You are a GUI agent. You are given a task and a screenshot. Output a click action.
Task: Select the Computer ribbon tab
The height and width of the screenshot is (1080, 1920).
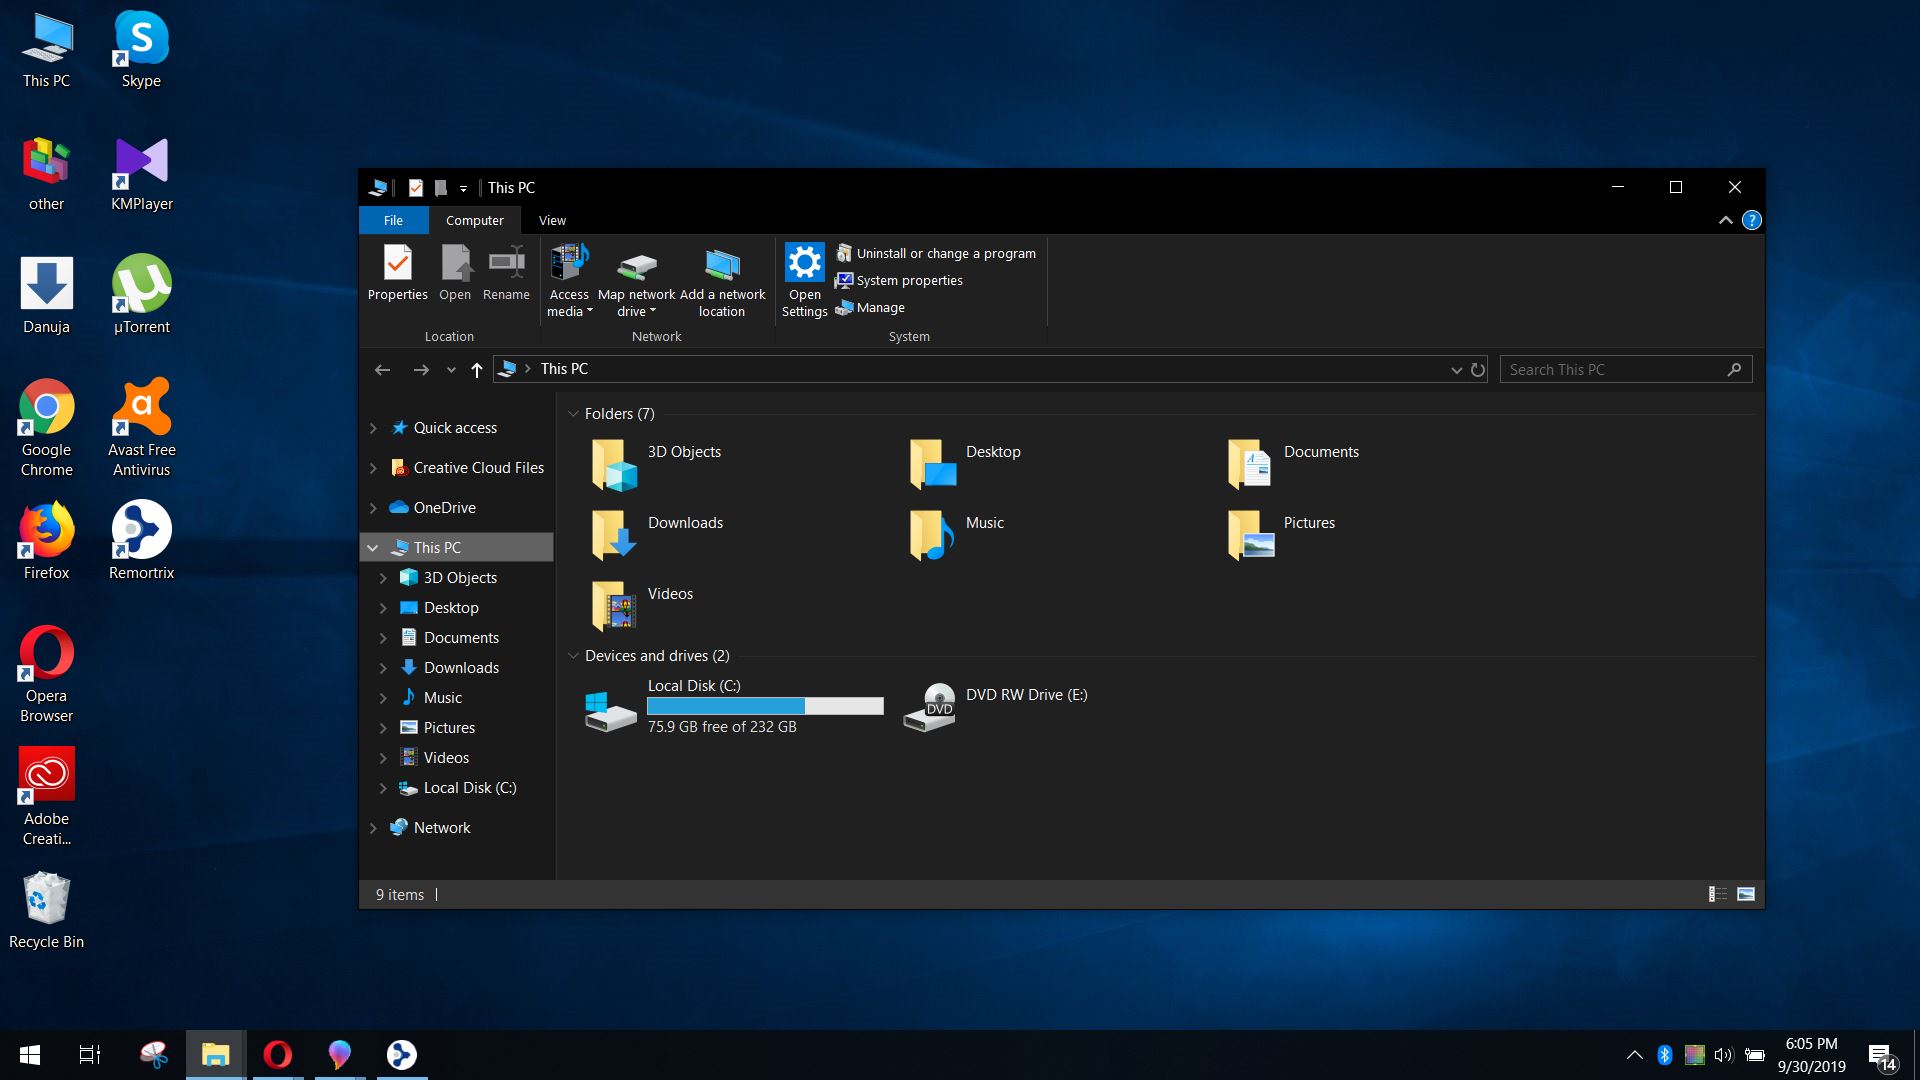pos(474,220)
